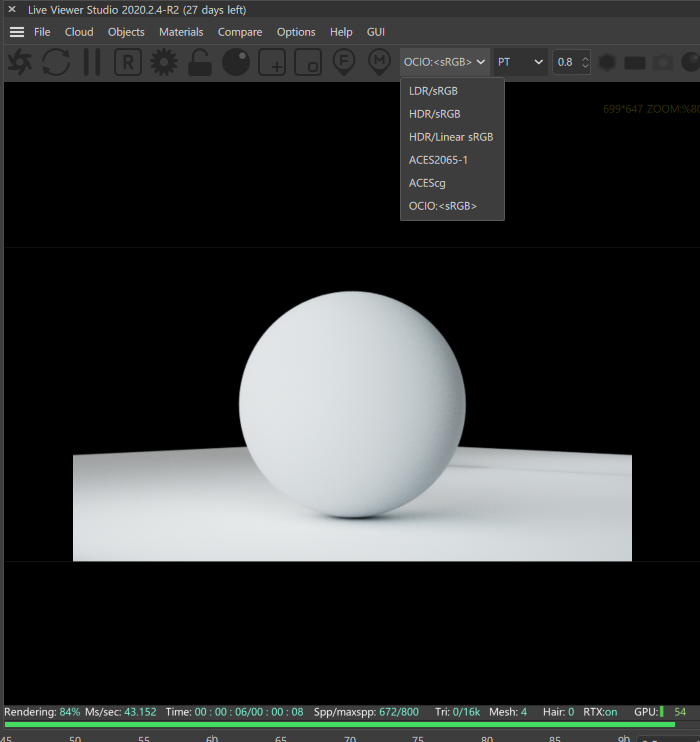
Task: Restart the render with refresh icon
Action: (x=56, y=62)
